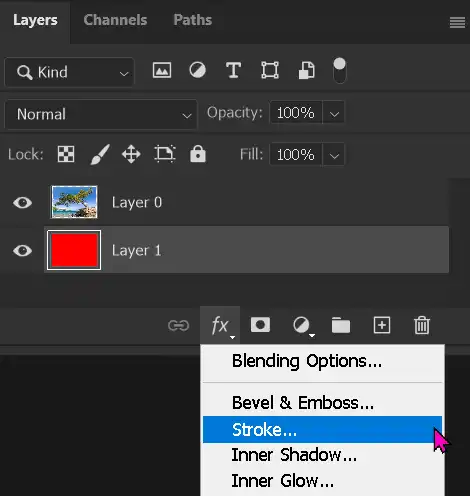Filter for adjustment layers icon

[198, 70]
